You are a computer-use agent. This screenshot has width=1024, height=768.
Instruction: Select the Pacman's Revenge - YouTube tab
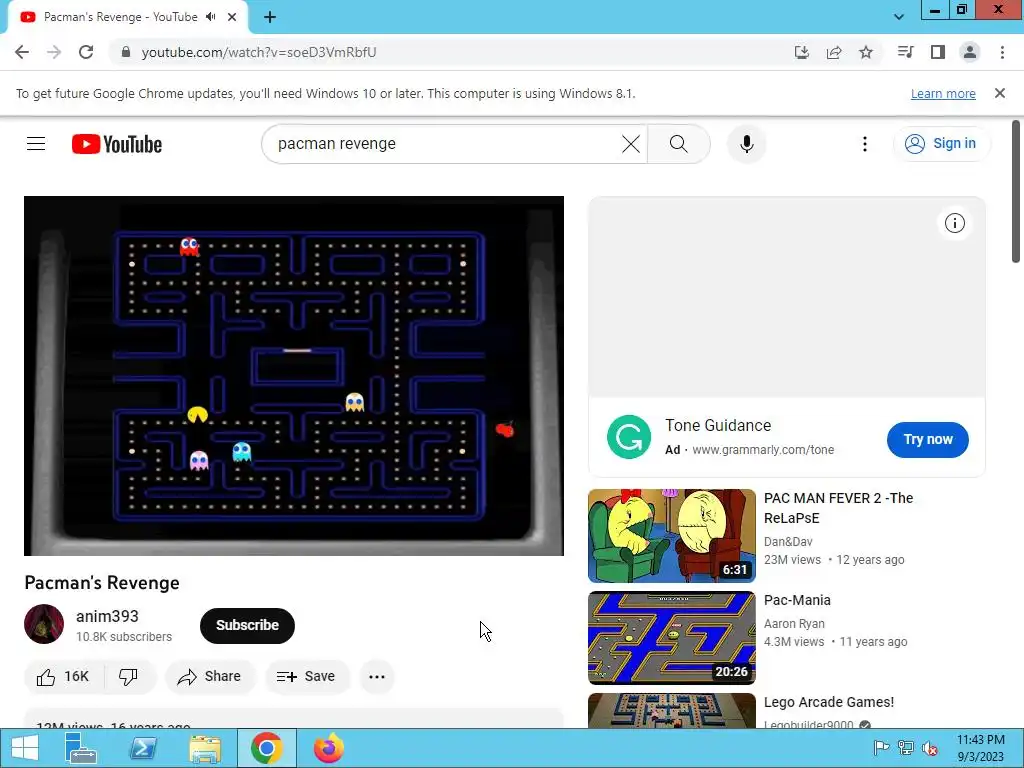coord(129,17)
